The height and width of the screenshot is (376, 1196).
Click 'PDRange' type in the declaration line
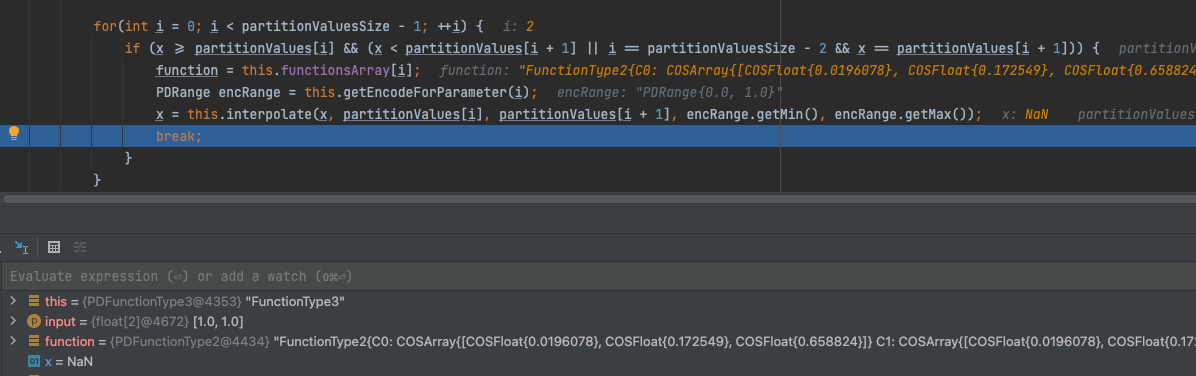click(x=183, y=92)
